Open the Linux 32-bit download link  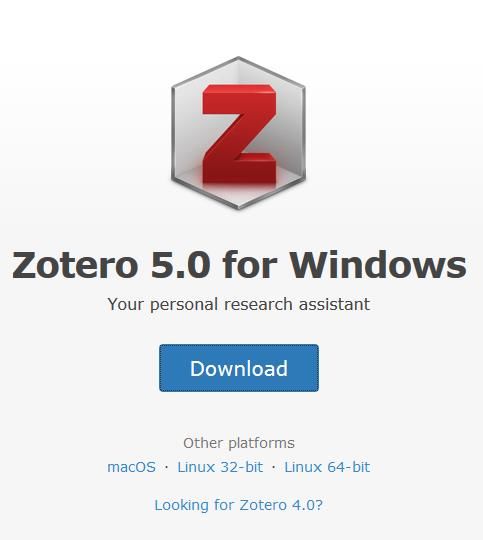220,467
